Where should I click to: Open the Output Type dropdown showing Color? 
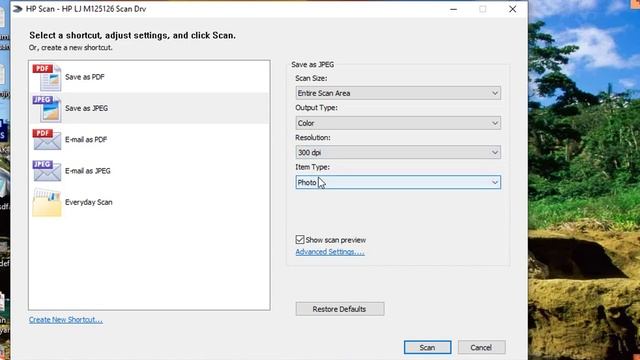click(x=398, y=123)
